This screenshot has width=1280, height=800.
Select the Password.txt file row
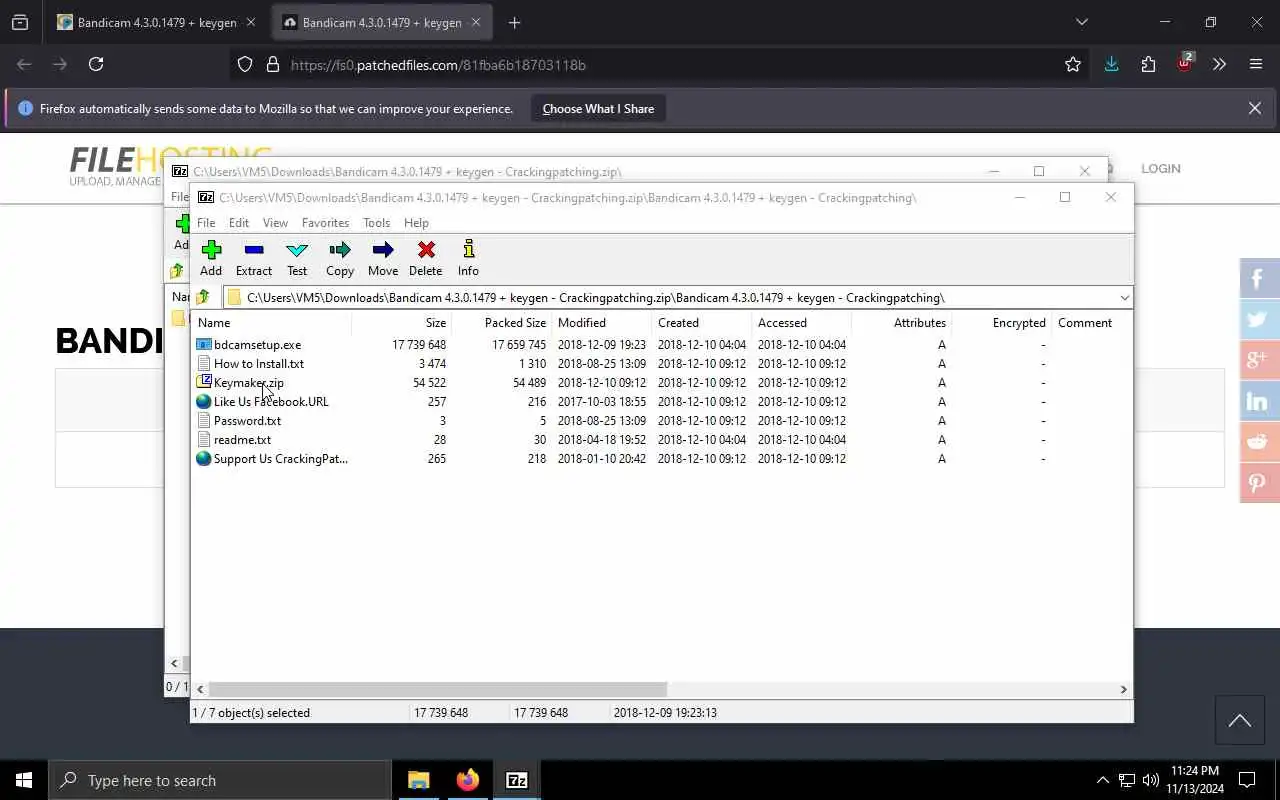coord(661,420)
